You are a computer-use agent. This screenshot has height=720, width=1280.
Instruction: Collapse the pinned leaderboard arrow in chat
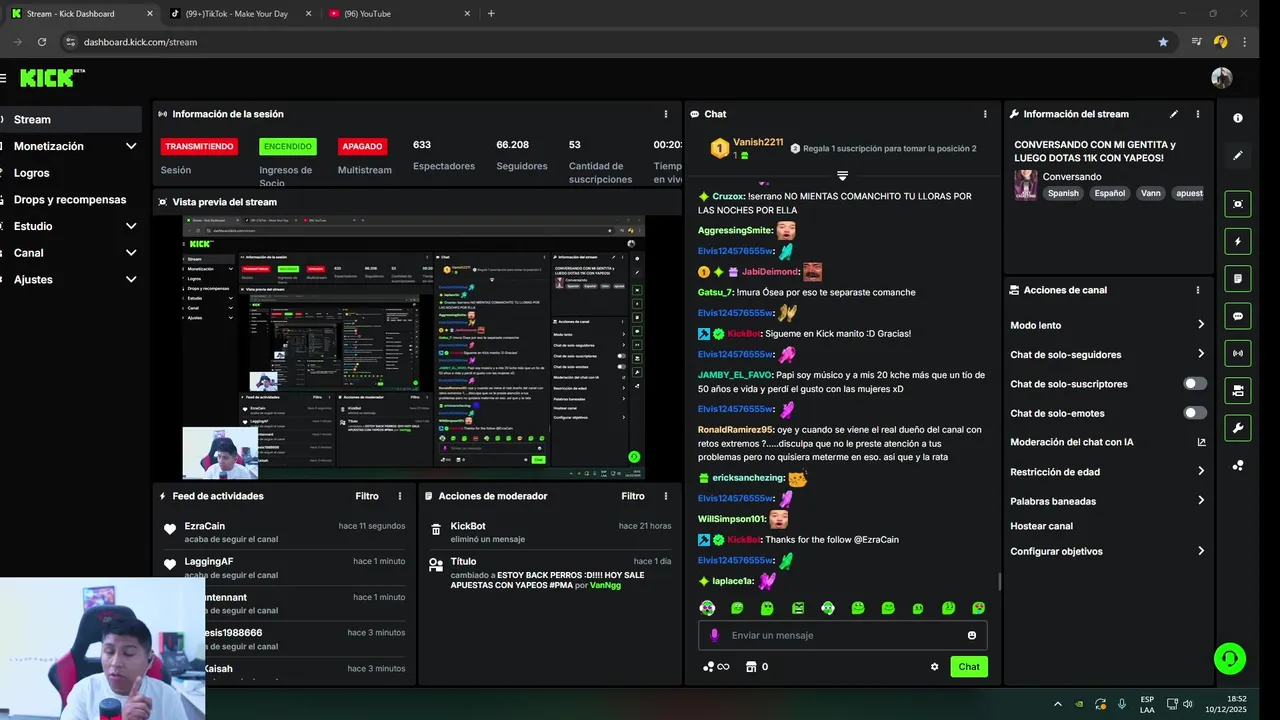pos(842,175)
